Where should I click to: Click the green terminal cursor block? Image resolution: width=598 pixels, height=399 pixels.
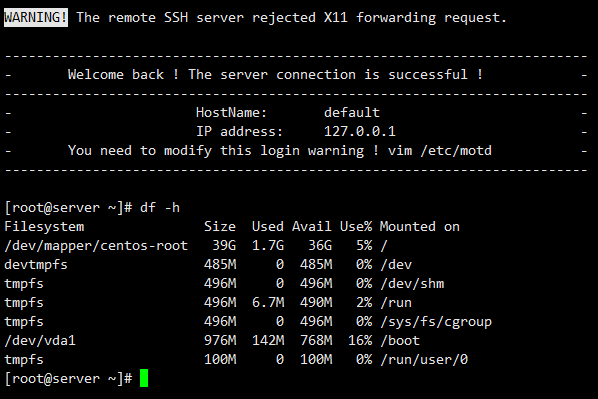pyautogui.click(x=144, y=378)
